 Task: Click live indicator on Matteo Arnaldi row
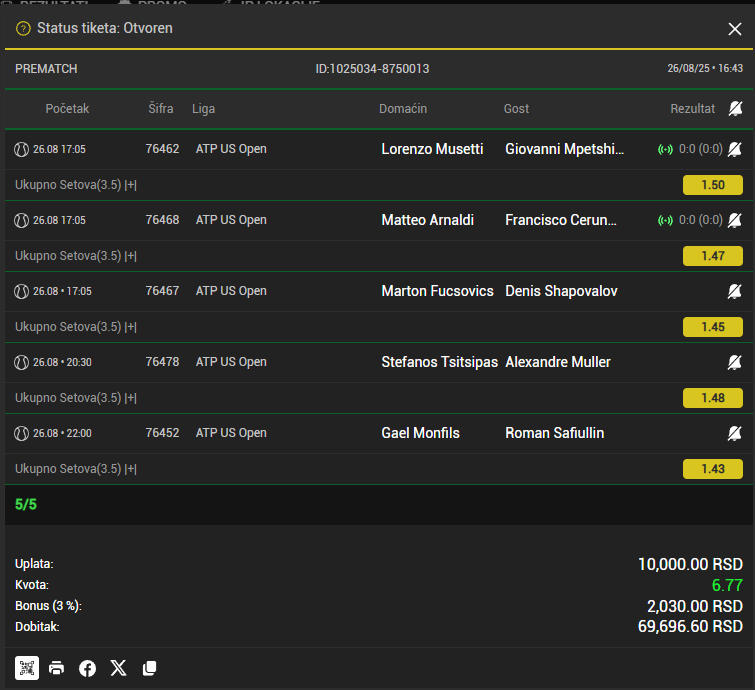[x=665, y=221]
